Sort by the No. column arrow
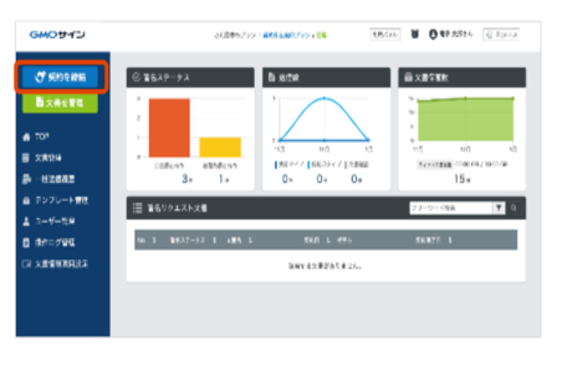Screen dimensions: 562x384 click(x=154, y=240)
